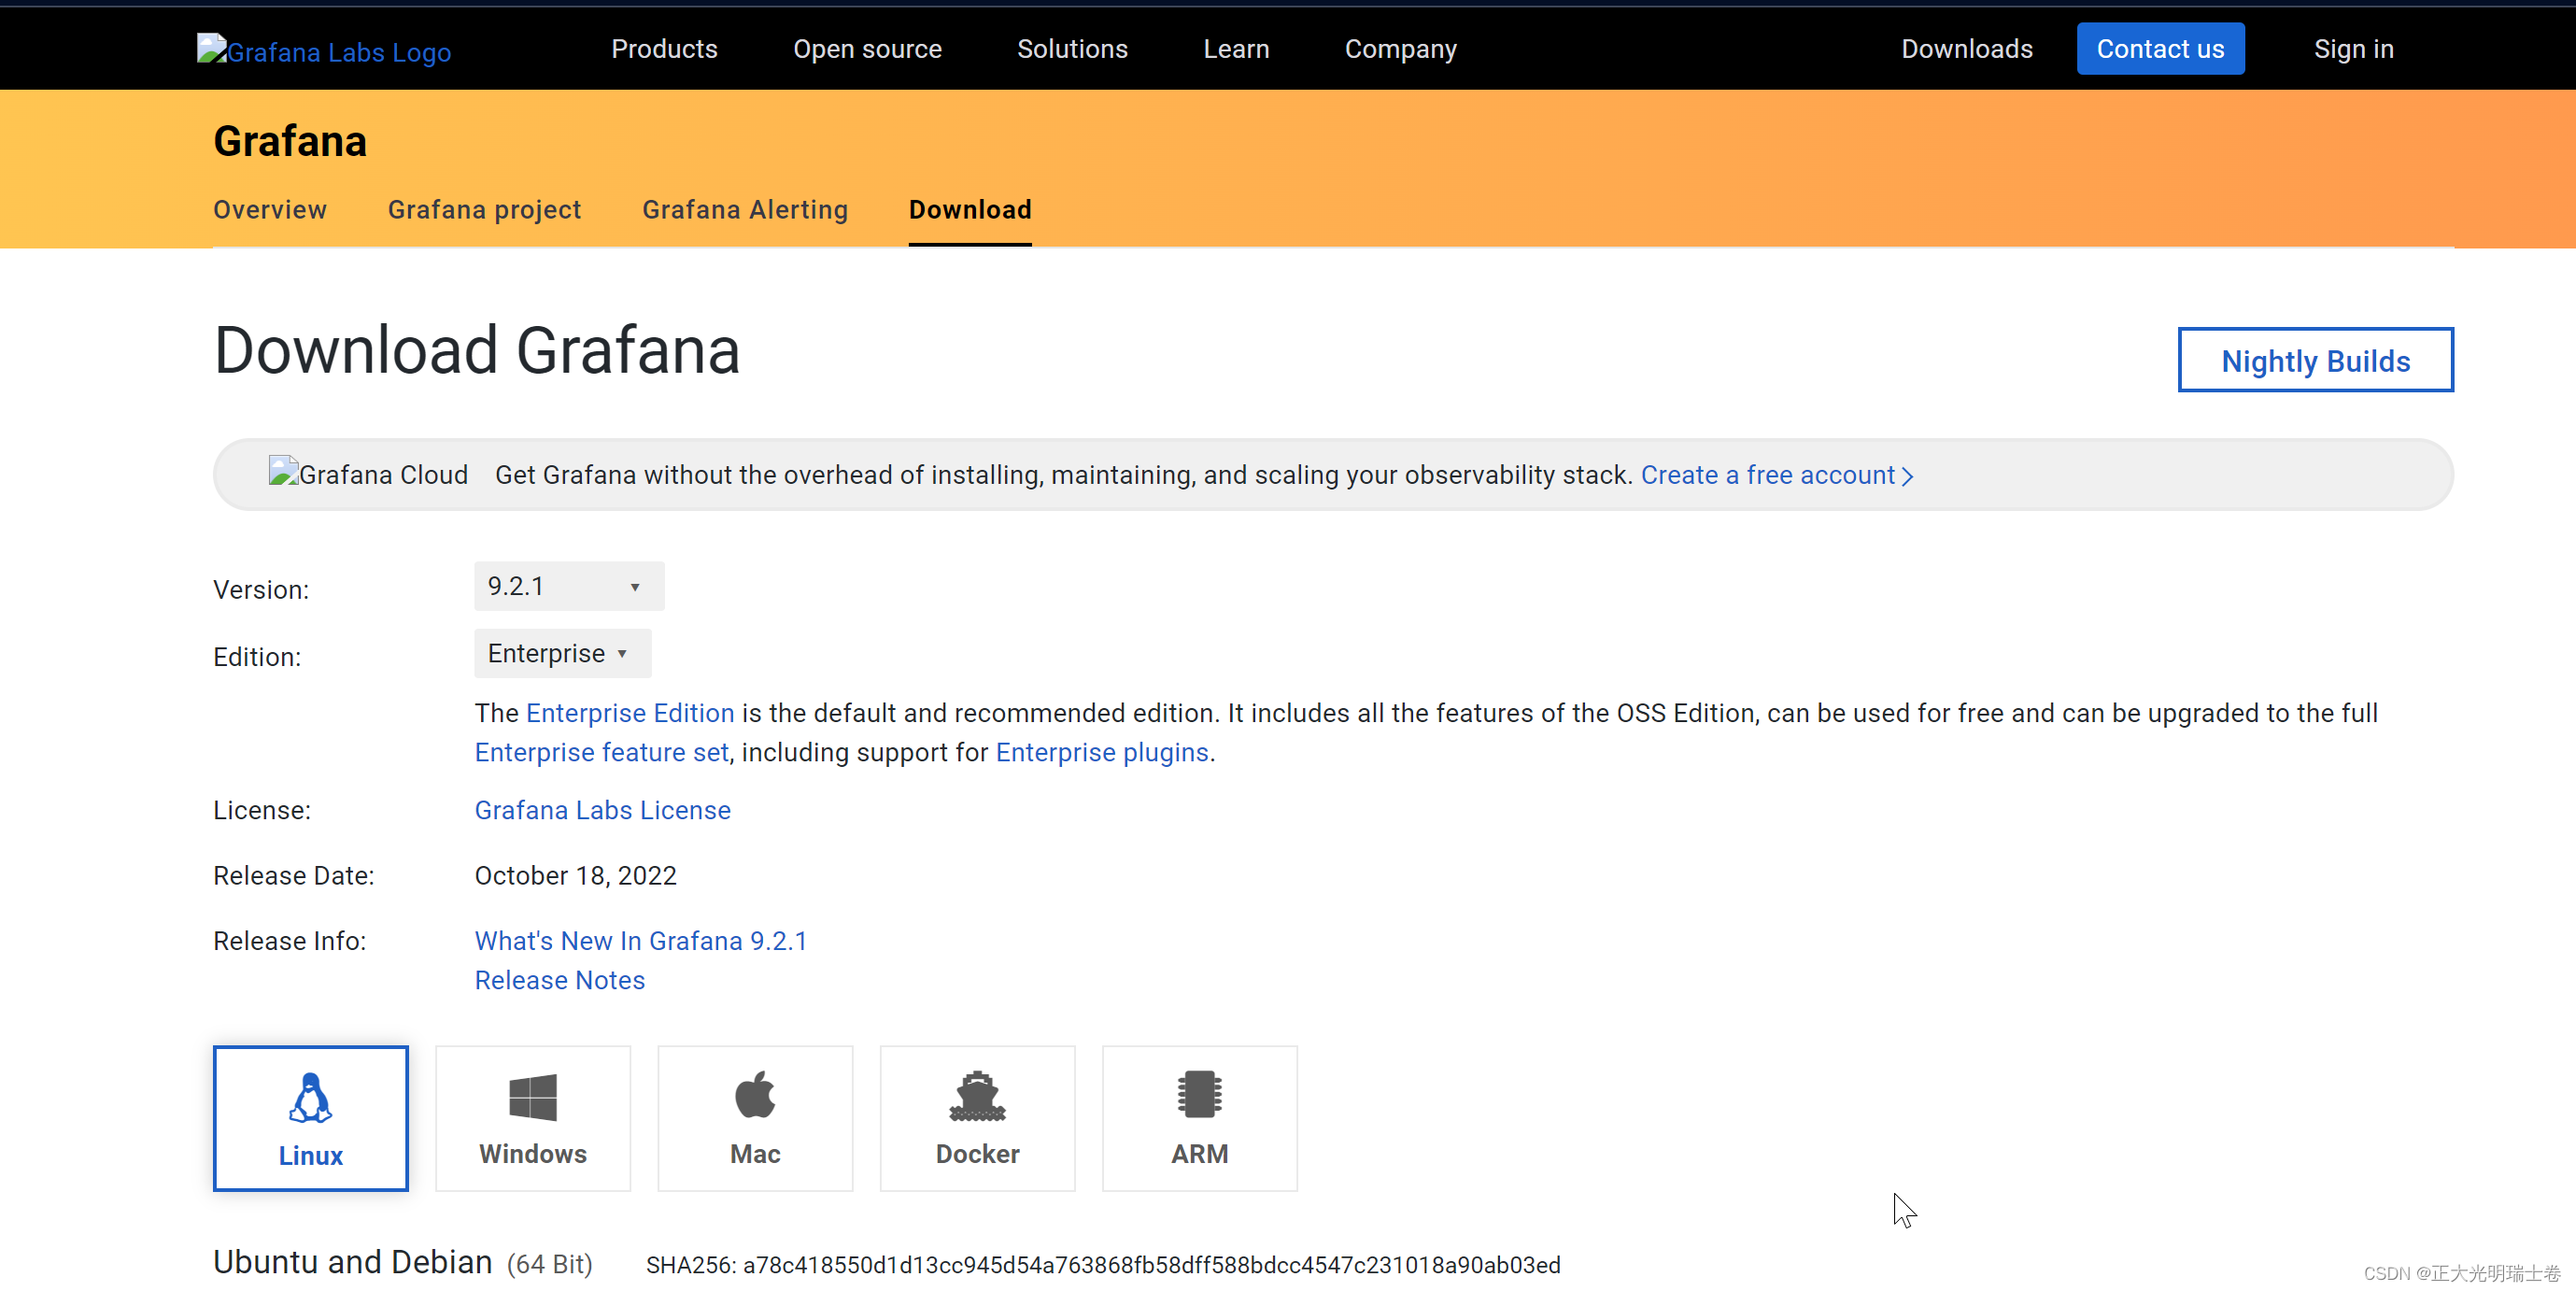Follow What's New In Grafana 9.2.1 link
This screenshot has width=2576, height=1291.
point(640,941)
